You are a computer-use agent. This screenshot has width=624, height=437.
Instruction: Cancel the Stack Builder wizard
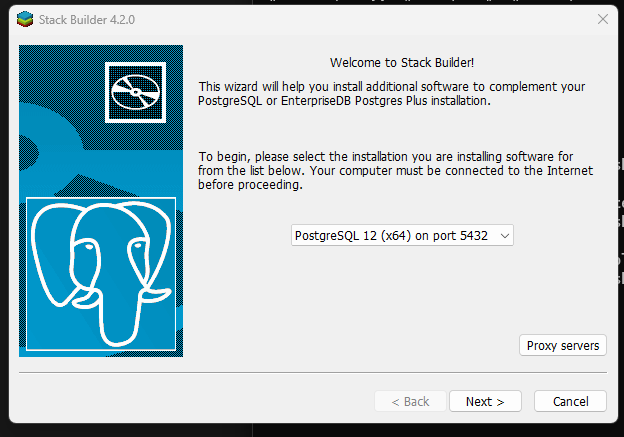point(570,401)
